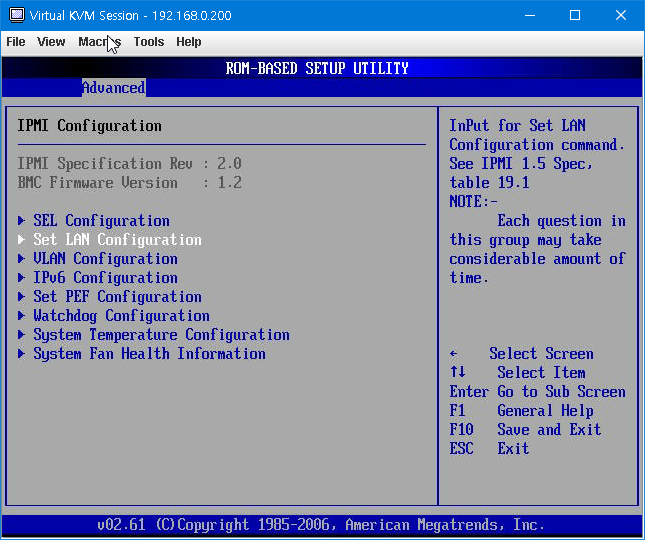Open SEL Configuration submenu
The image size is (645, 540).
pos(101,221)
